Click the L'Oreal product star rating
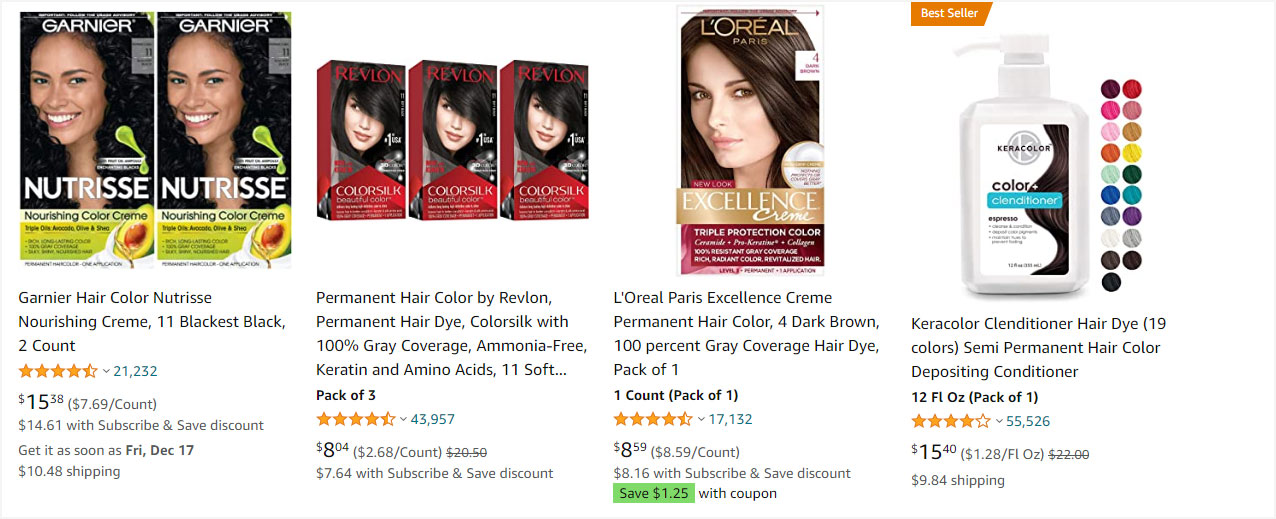The height and width of the screenshot is (519, 1276). pos(653,419)
